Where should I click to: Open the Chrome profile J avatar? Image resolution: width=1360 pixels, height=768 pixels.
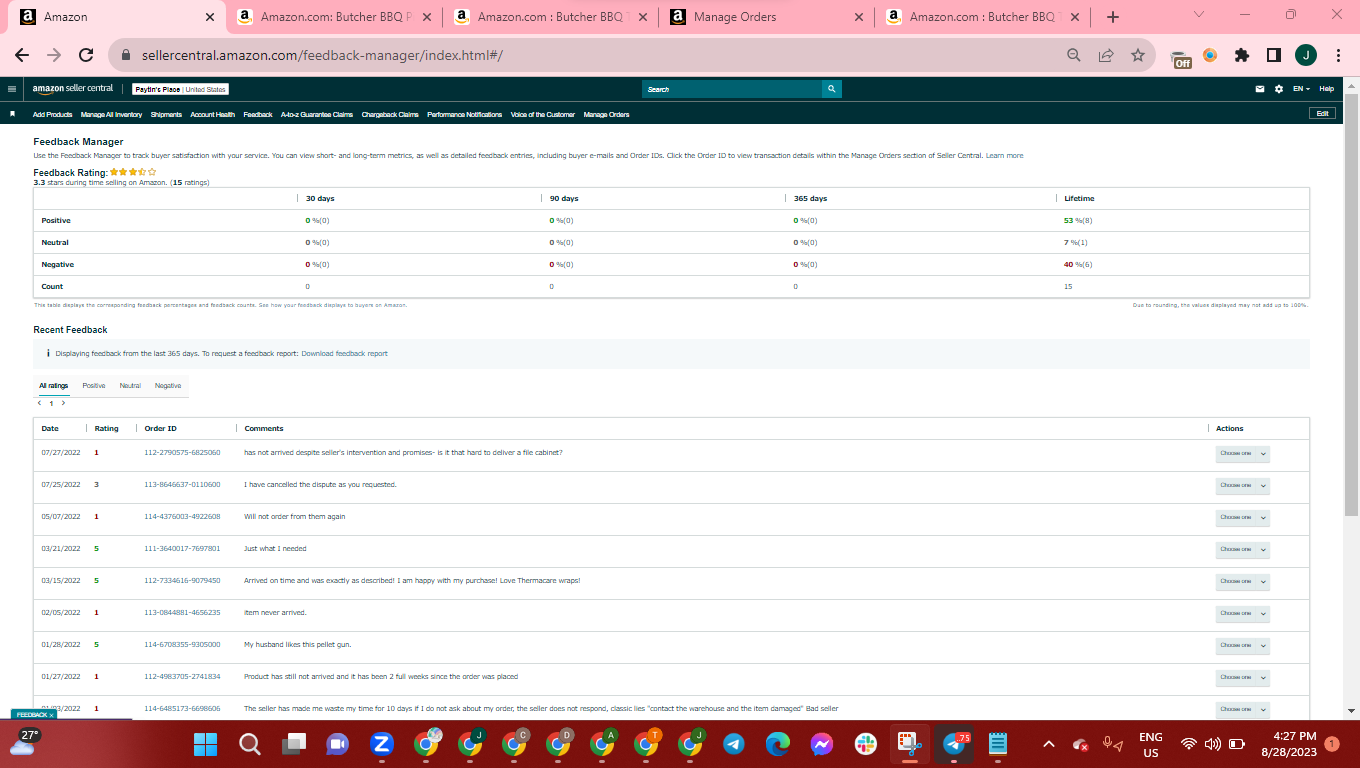(x=1306, y=56)
